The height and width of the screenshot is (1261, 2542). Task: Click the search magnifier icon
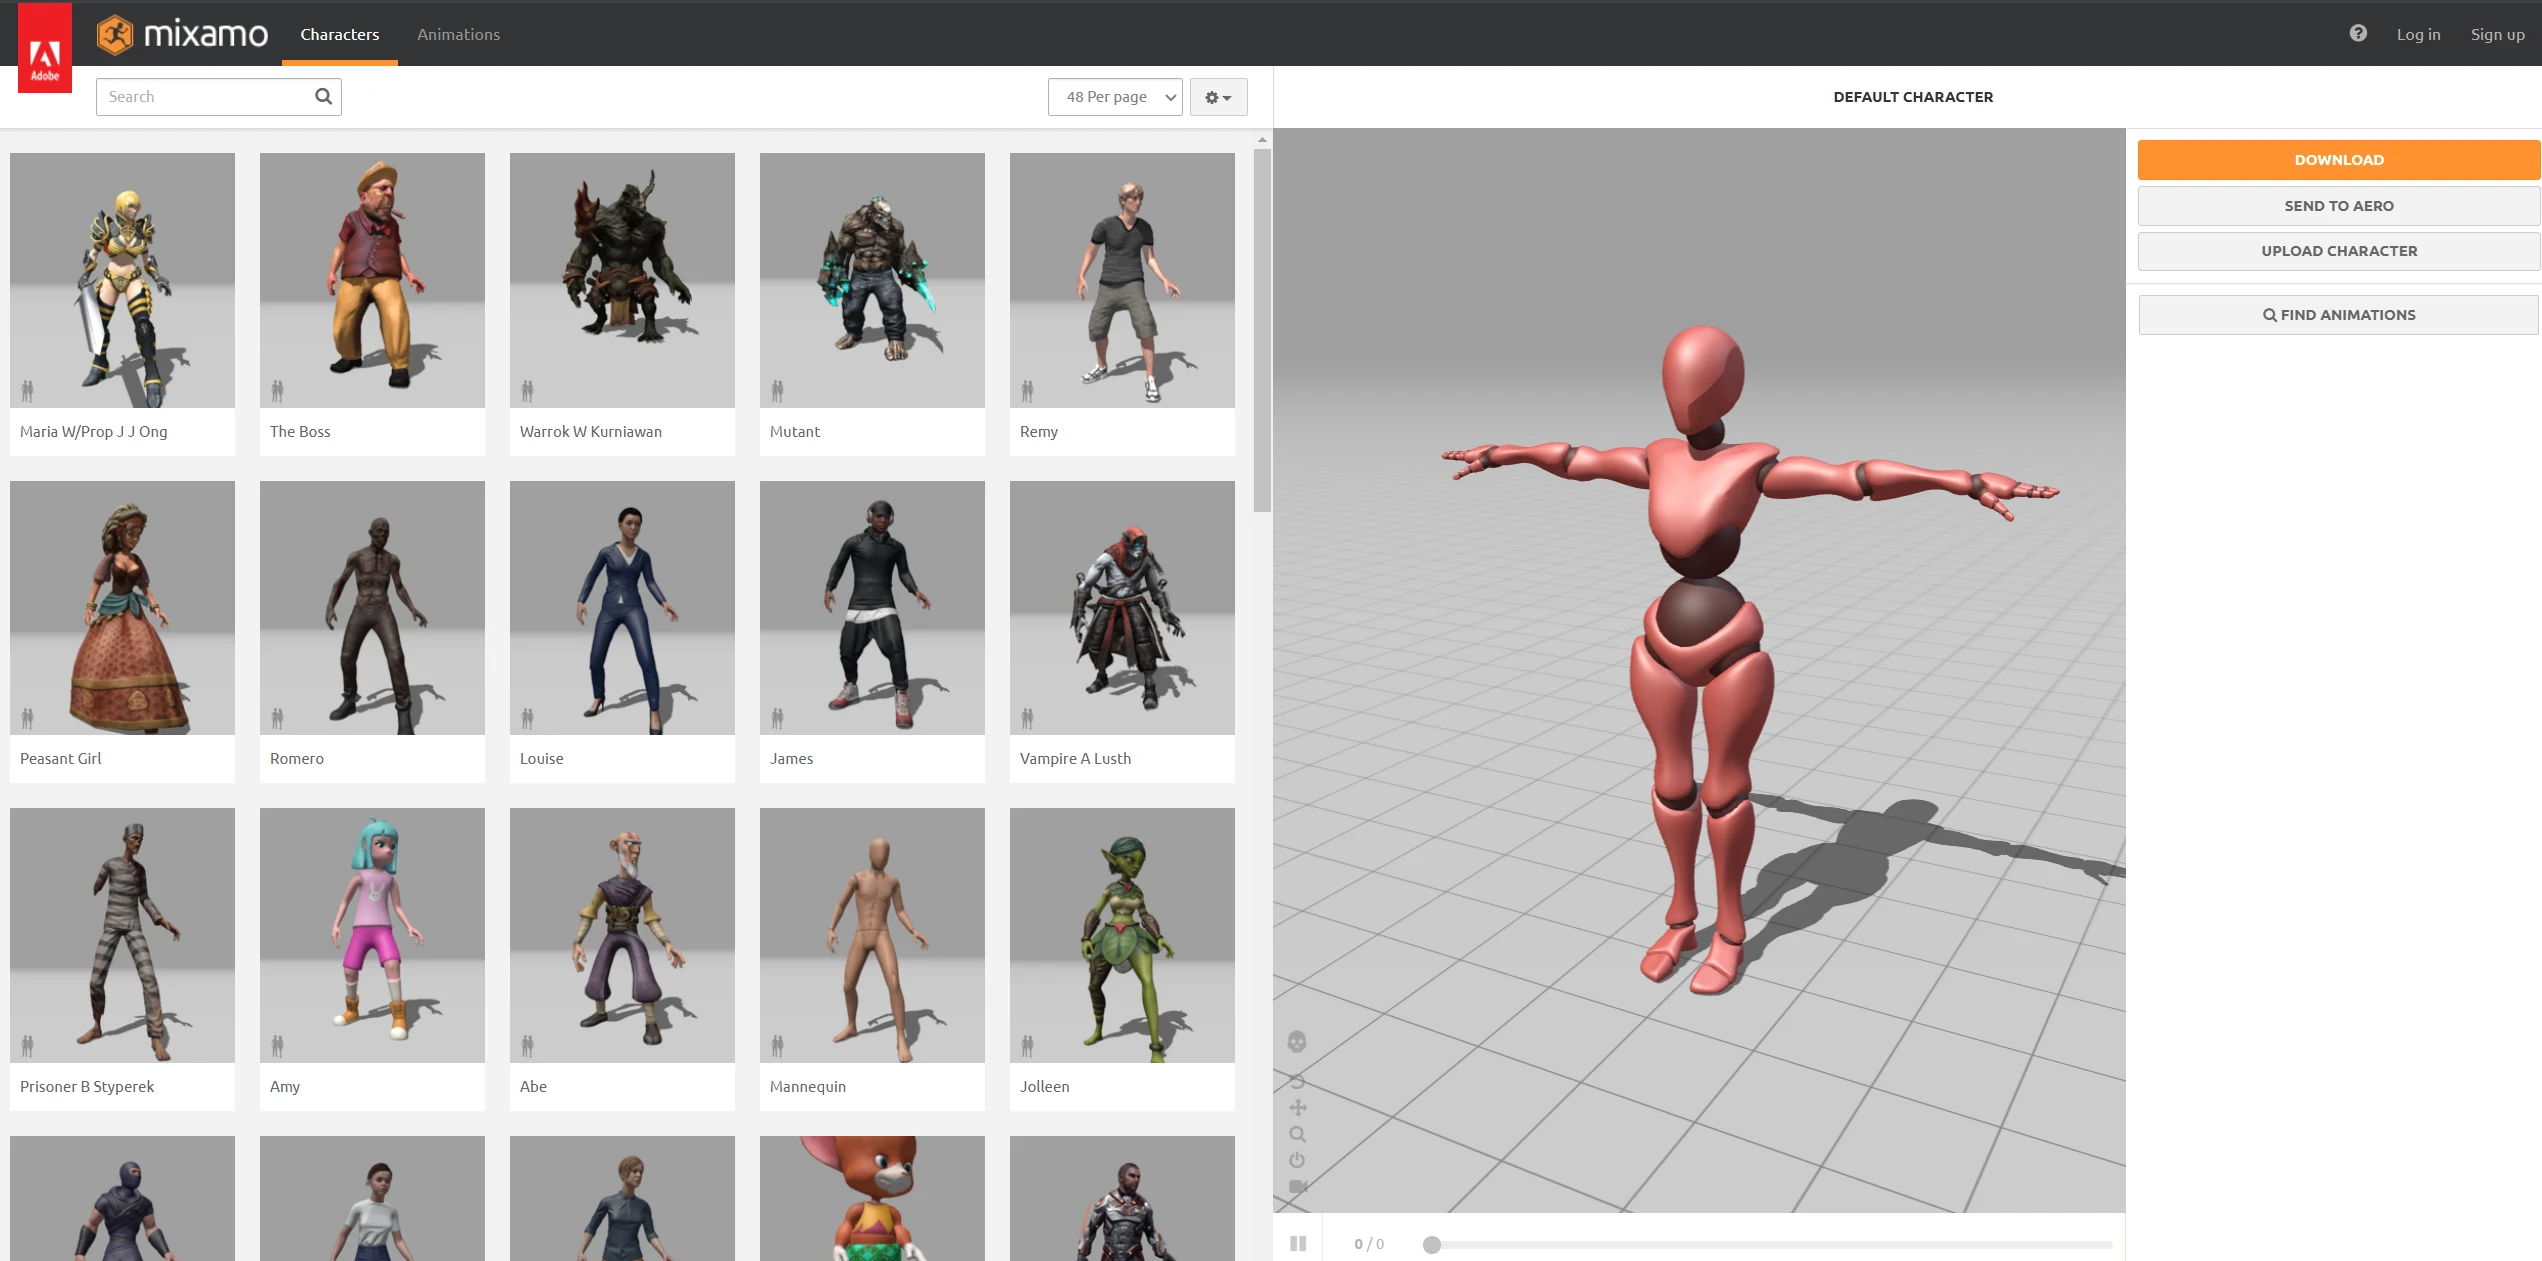[x=323, y=96]
